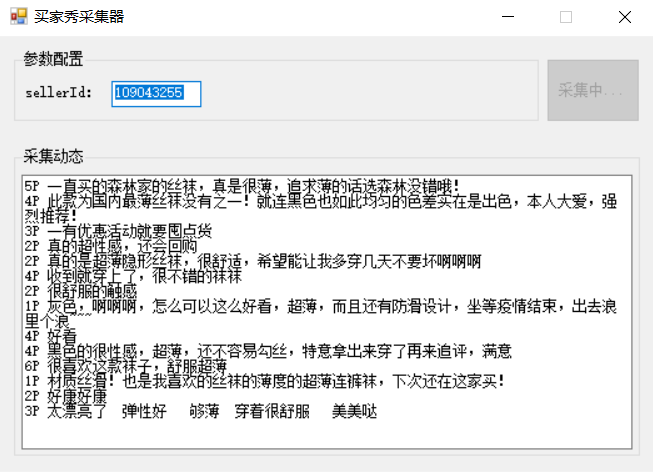Click the log line starting 2P 真的是超薄隐形丝袜
Screen dimensions: 653x472
pos(253,261)
